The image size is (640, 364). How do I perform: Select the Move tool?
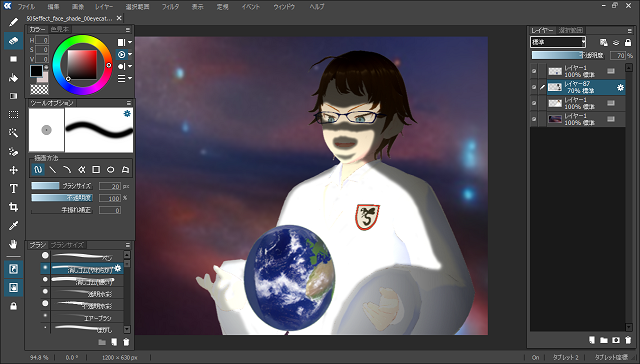click(x=13, y=170)
